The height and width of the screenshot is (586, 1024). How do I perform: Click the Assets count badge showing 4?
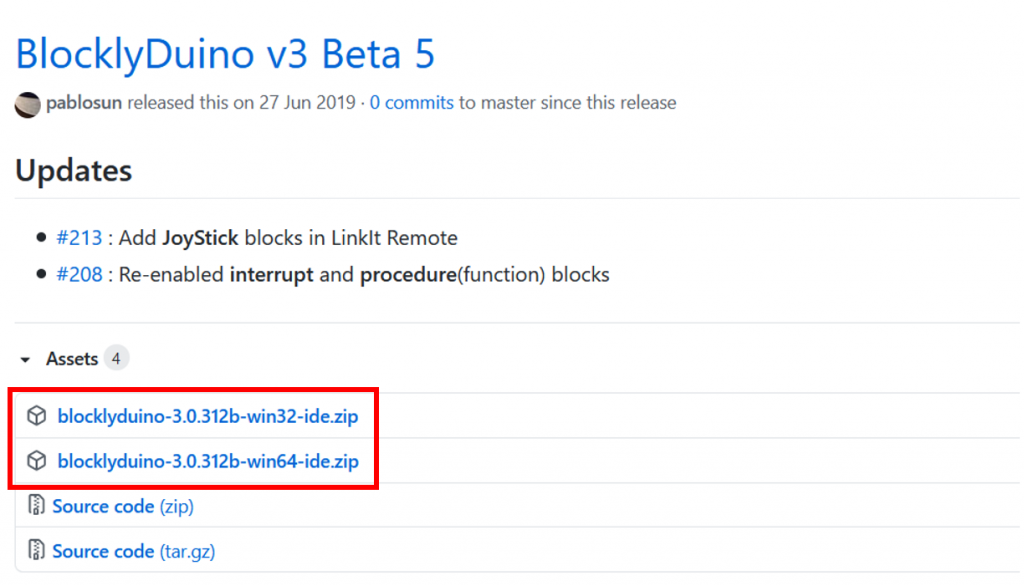click(116, 359)
